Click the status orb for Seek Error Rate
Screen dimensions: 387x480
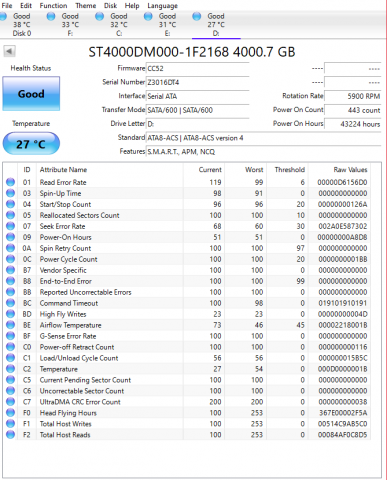(x=11, y=226)
